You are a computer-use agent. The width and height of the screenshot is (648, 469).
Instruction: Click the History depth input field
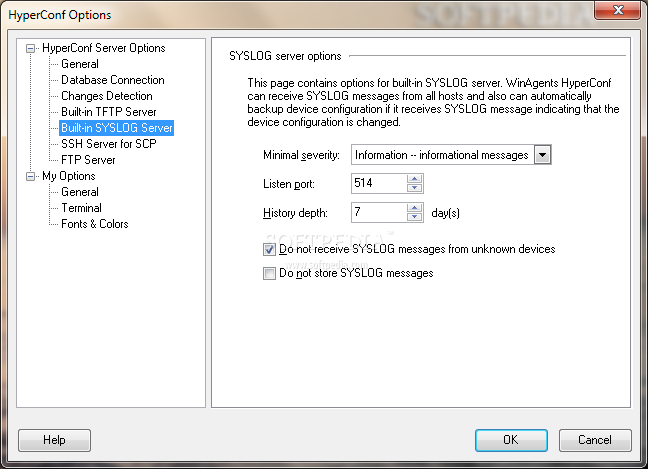tap(379, 212)
